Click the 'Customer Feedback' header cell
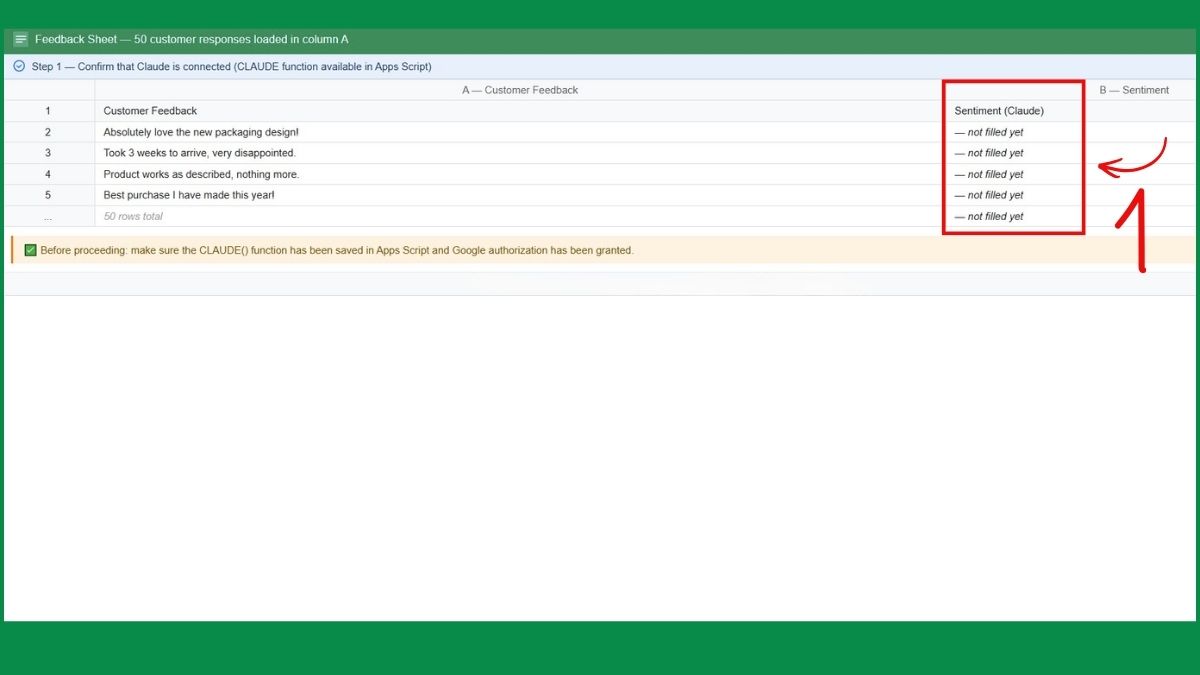Screen dimensions: 1200x675 pyautogui.click(x=520, y=111)
